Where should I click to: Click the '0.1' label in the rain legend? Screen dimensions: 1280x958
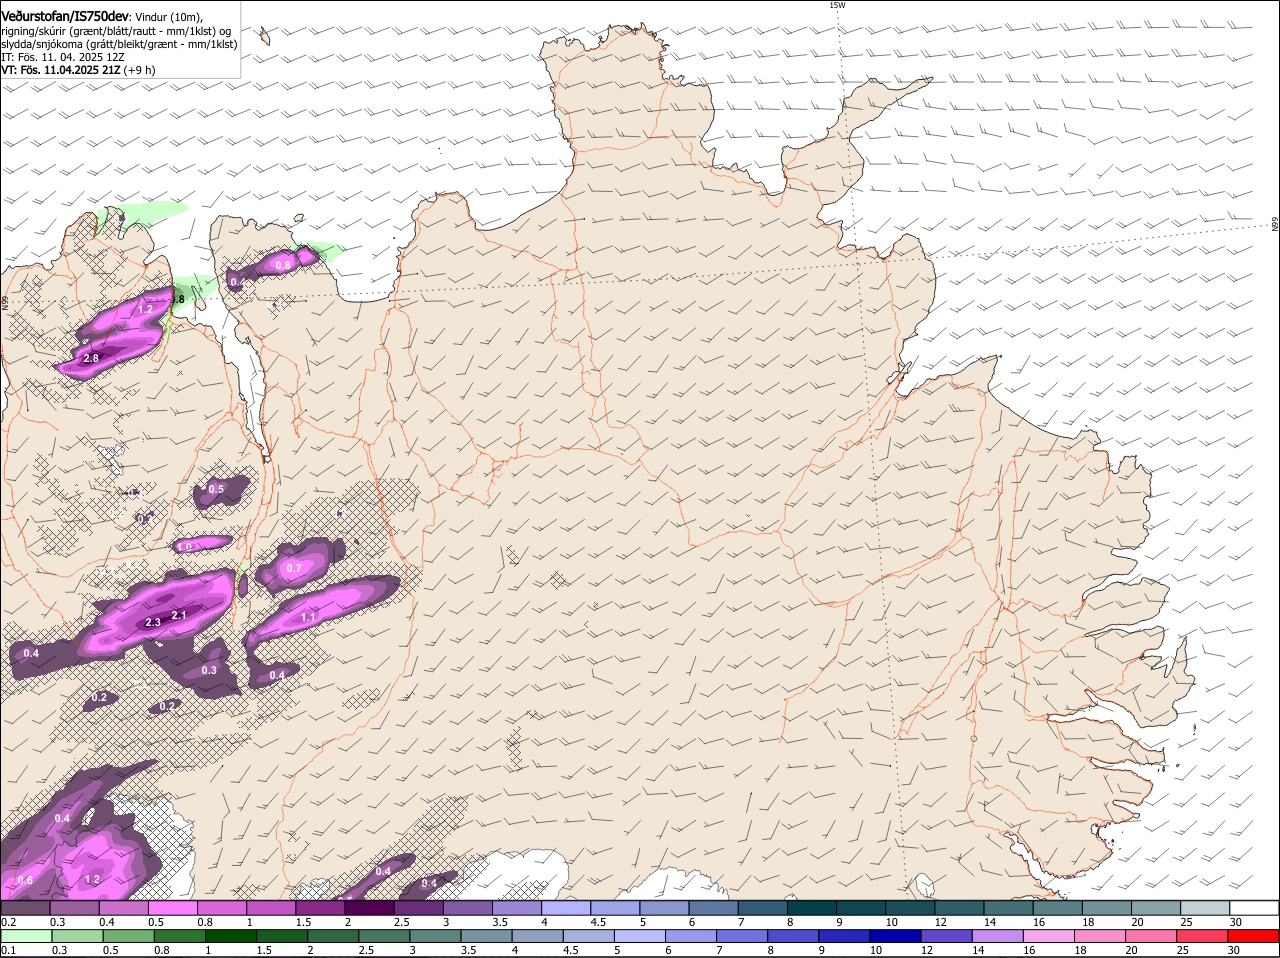pos(9,950)
